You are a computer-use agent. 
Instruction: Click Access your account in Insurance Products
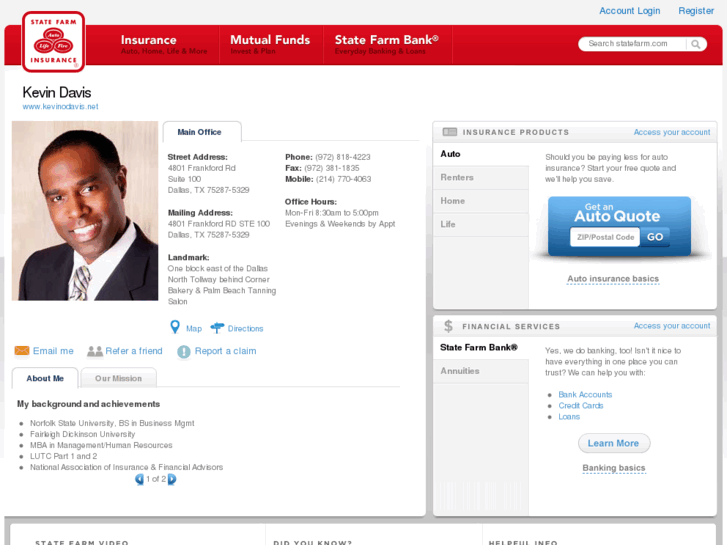(x=672, y=132)
